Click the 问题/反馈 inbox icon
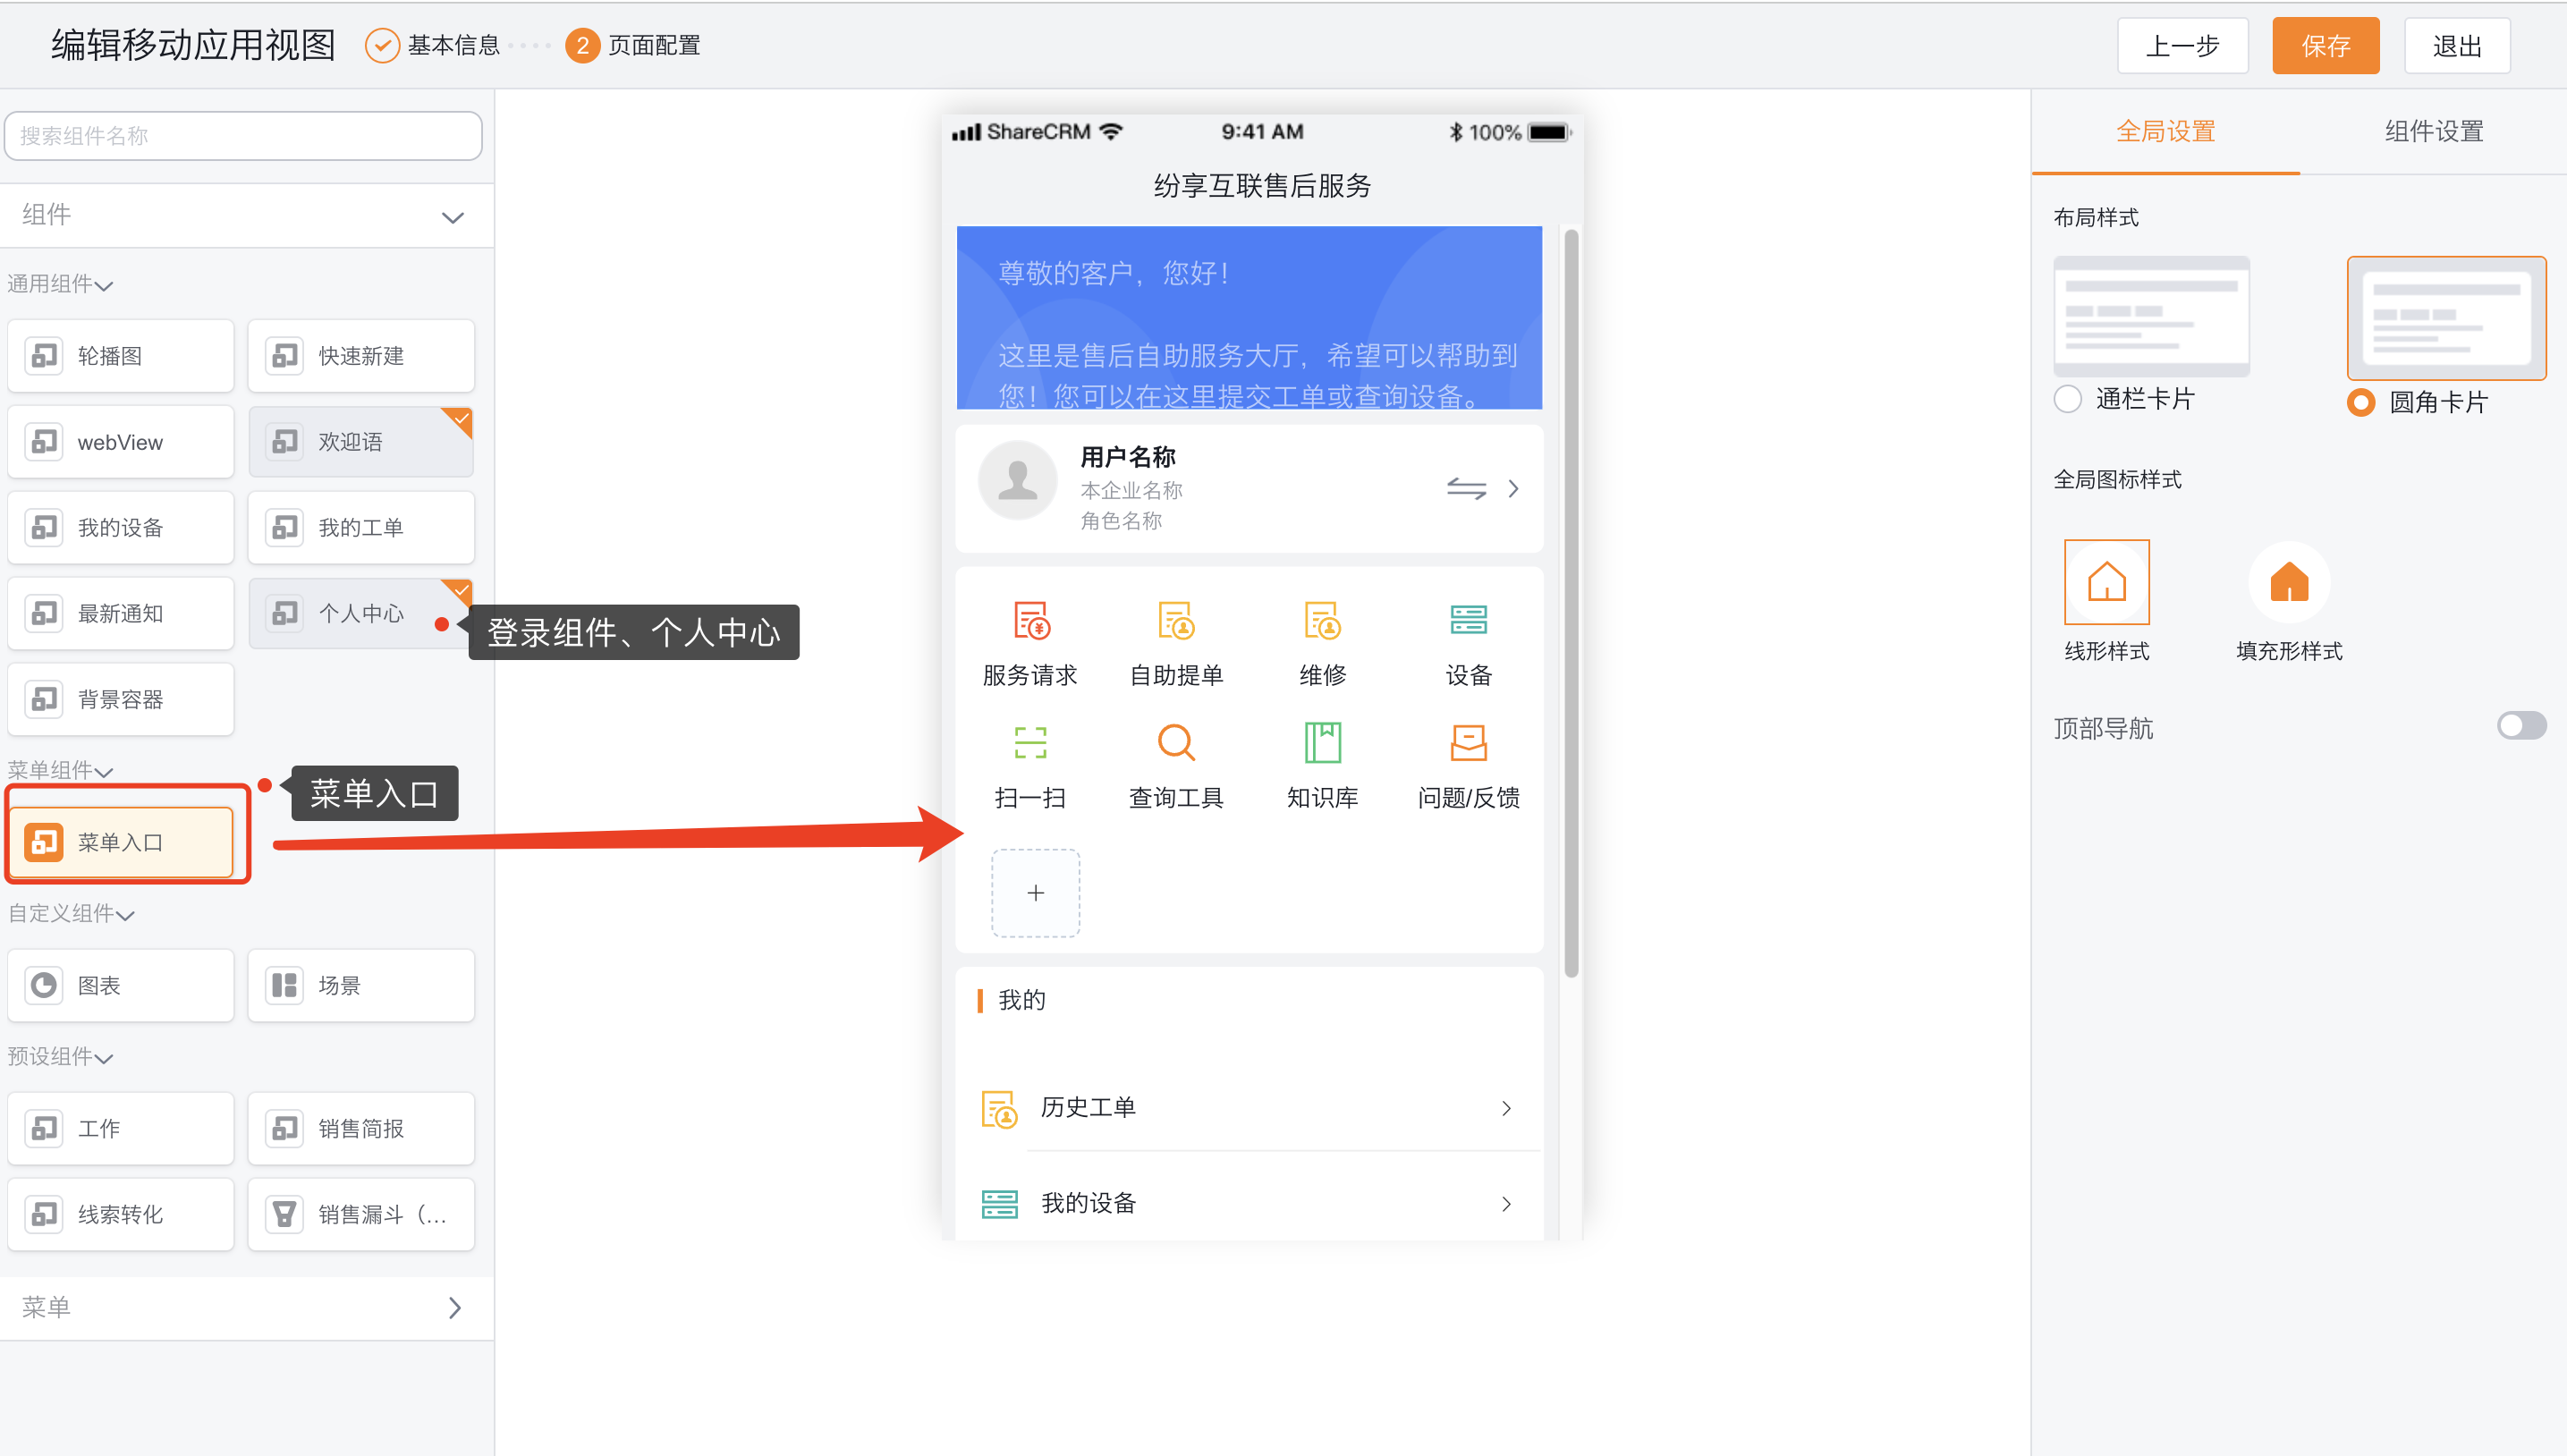 click(1468, 743)
